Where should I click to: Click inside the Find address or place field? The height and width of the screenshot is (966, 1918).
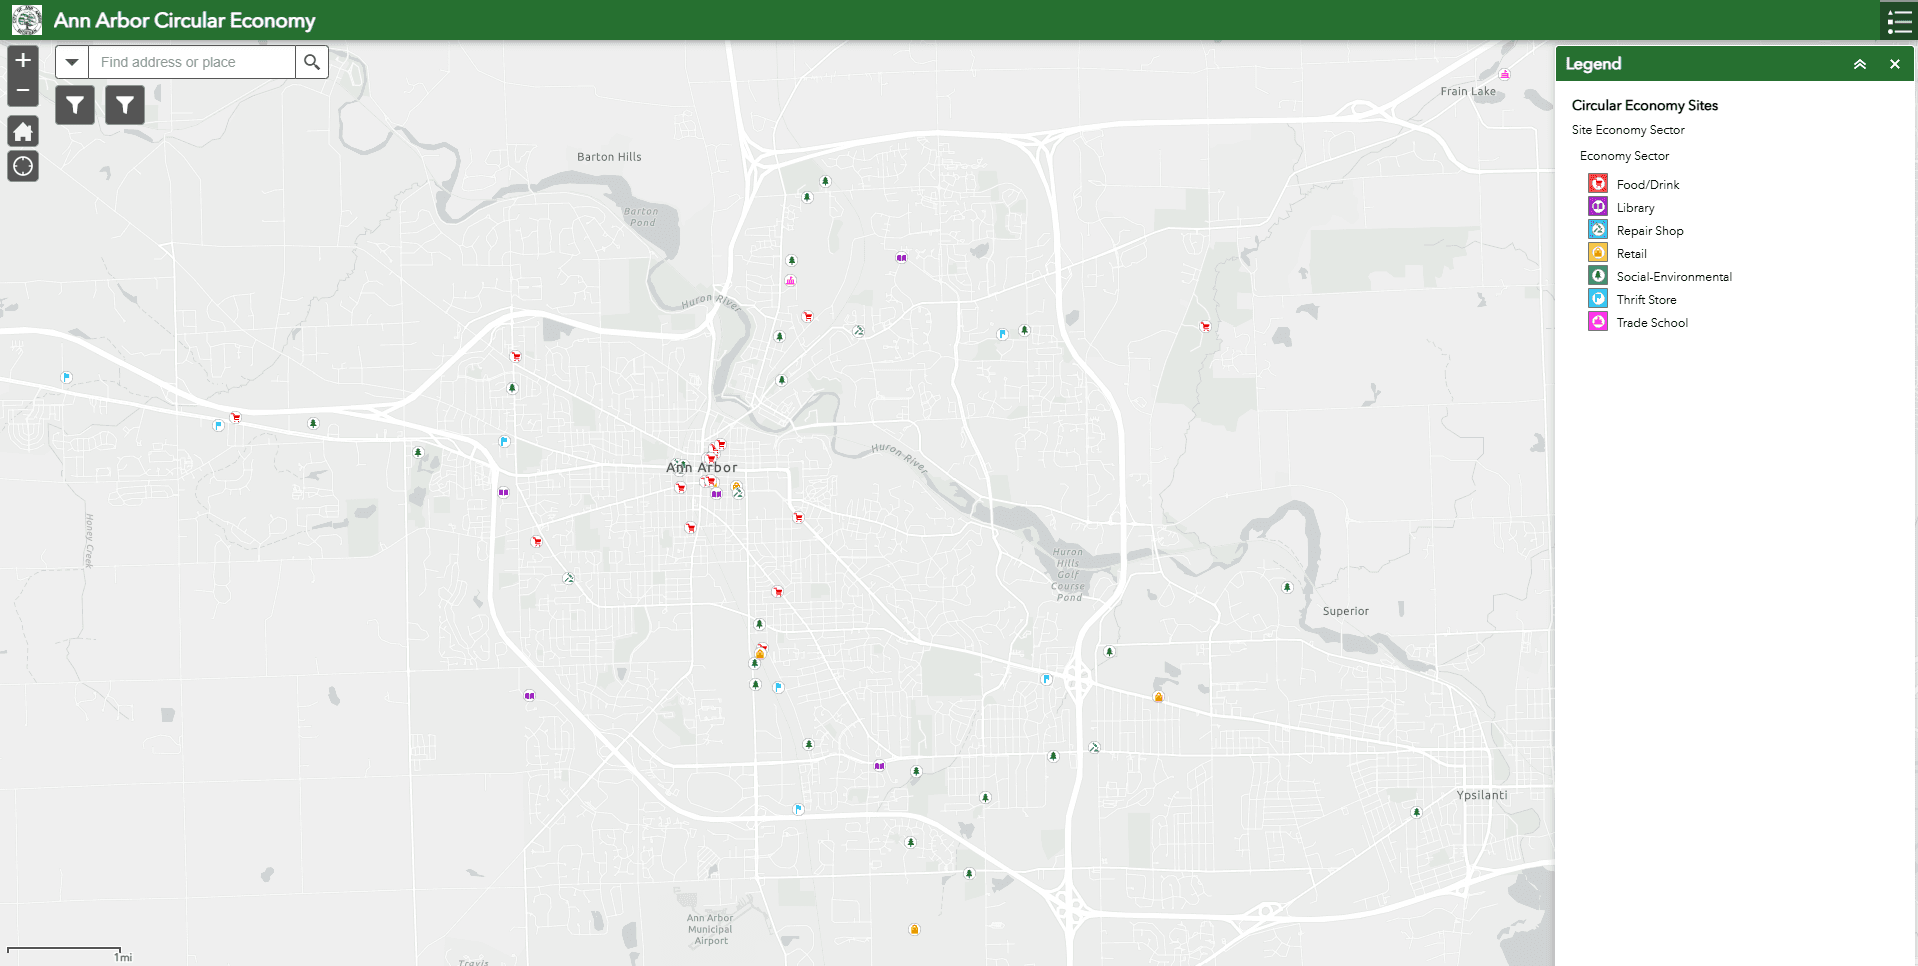190,61
